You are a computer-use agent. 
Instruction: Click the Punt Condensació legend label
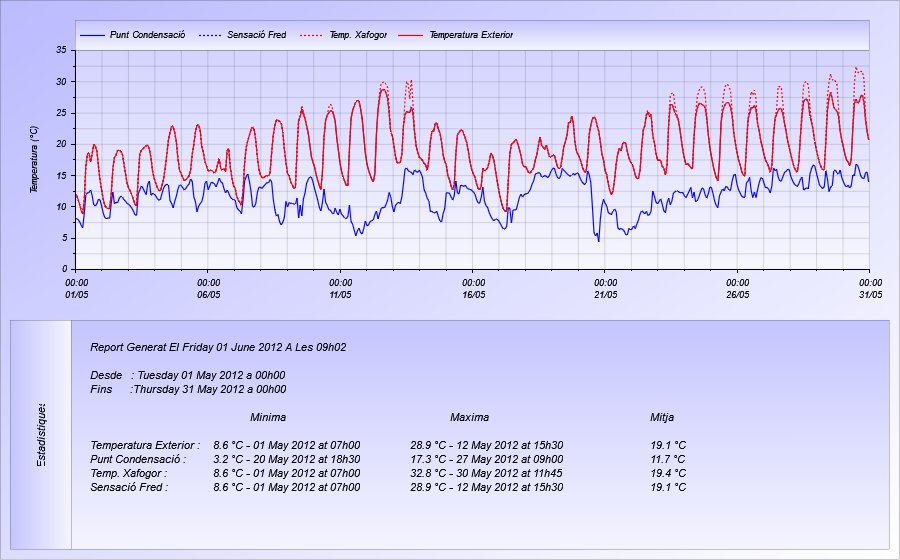[x=147, y=35]
